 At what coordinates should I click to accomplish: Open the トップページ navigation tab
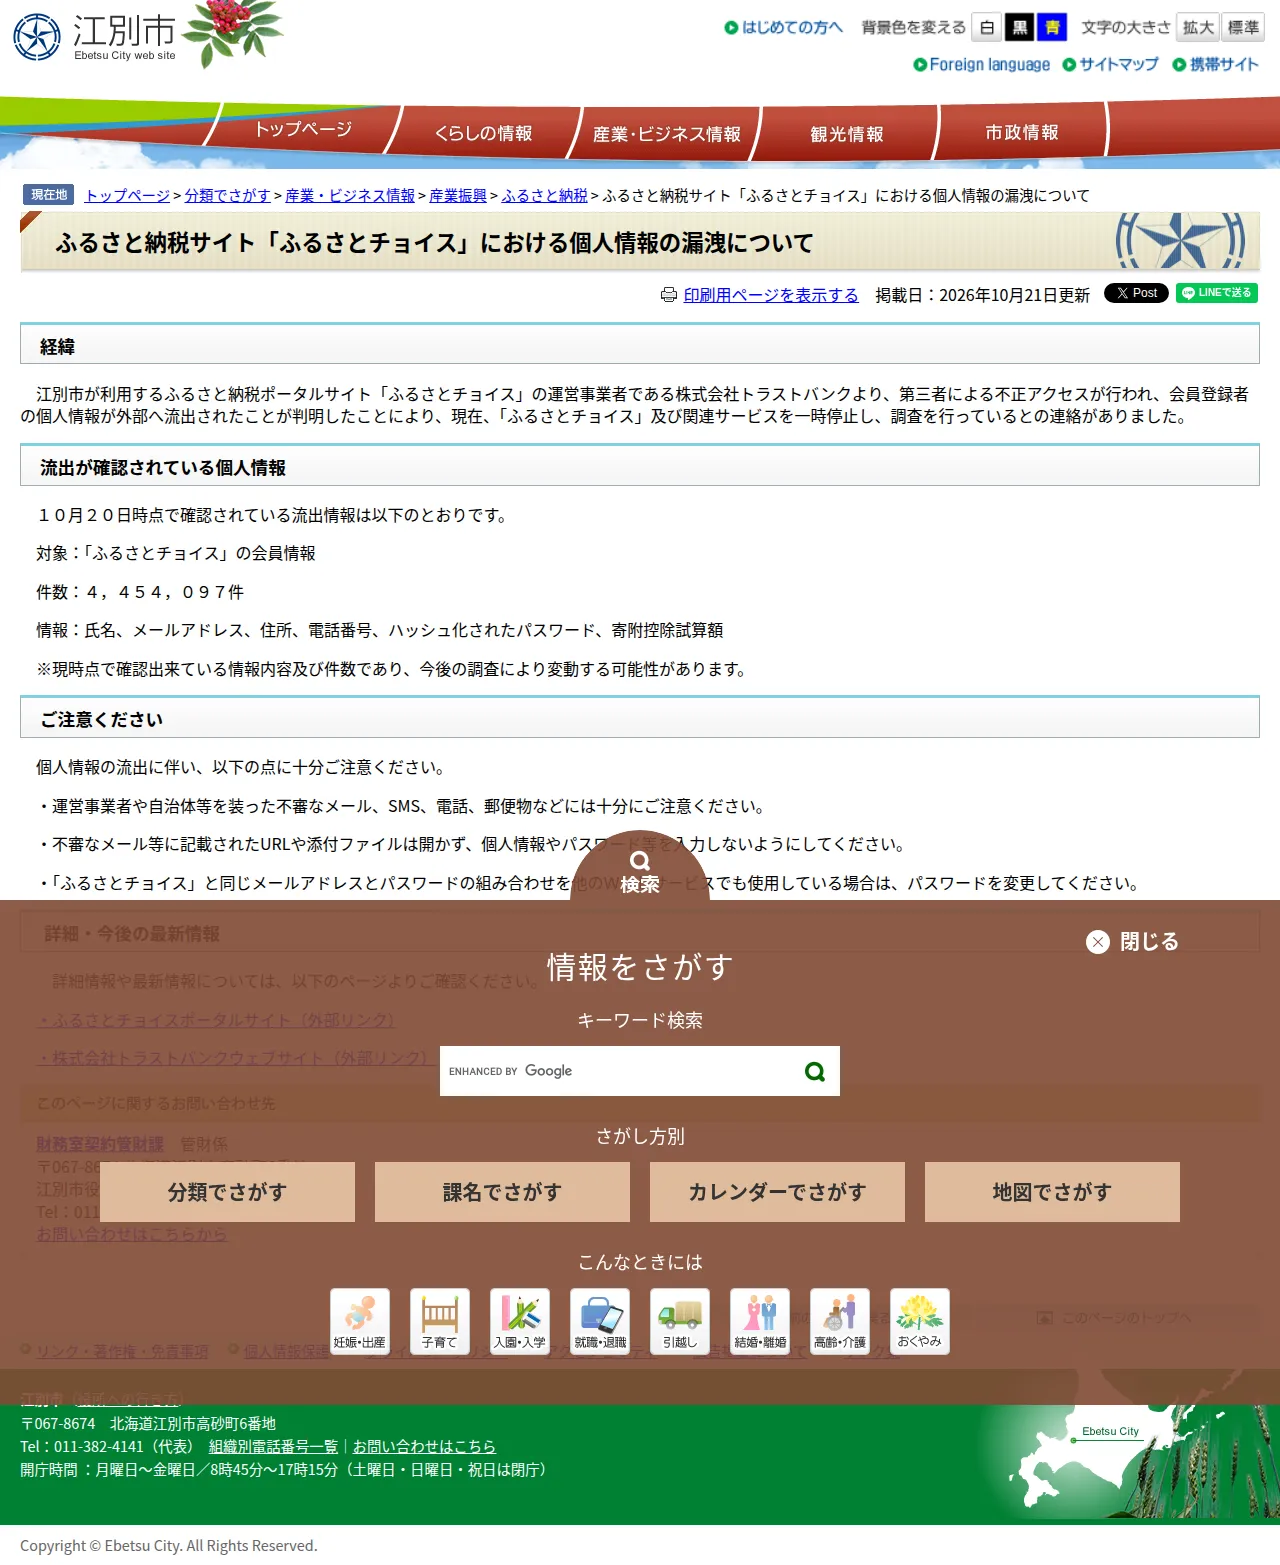(x=303, y=130)
